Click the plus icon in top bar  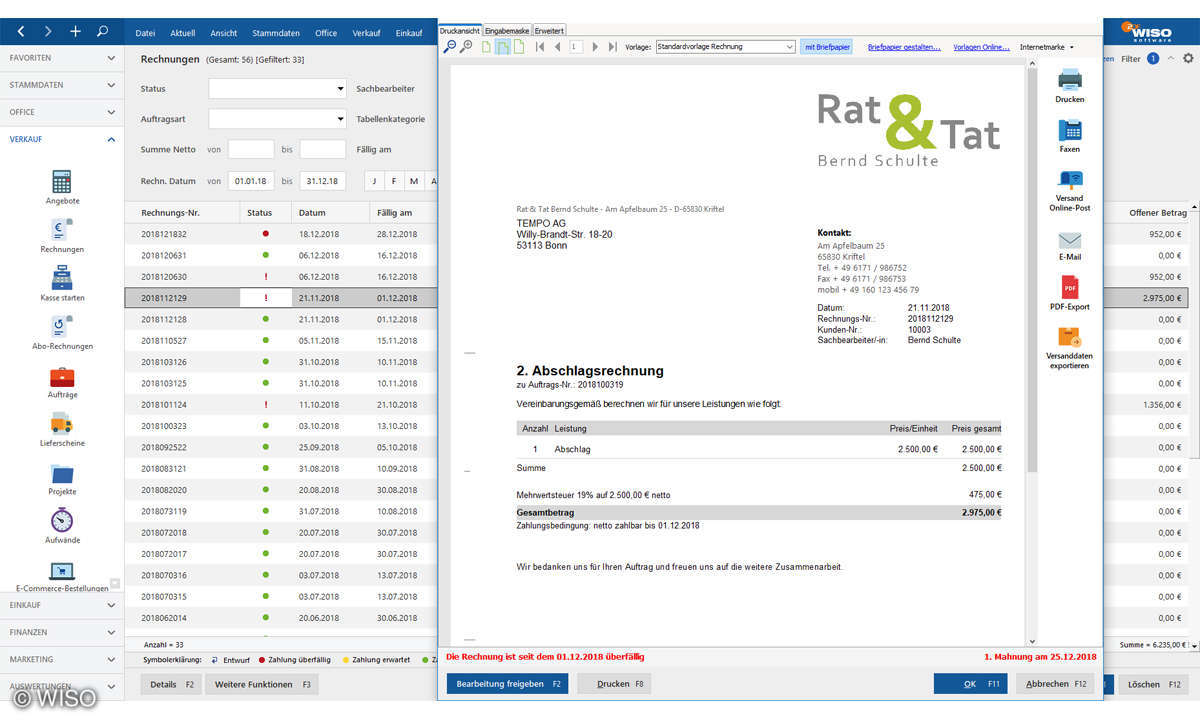click(75, 31)
